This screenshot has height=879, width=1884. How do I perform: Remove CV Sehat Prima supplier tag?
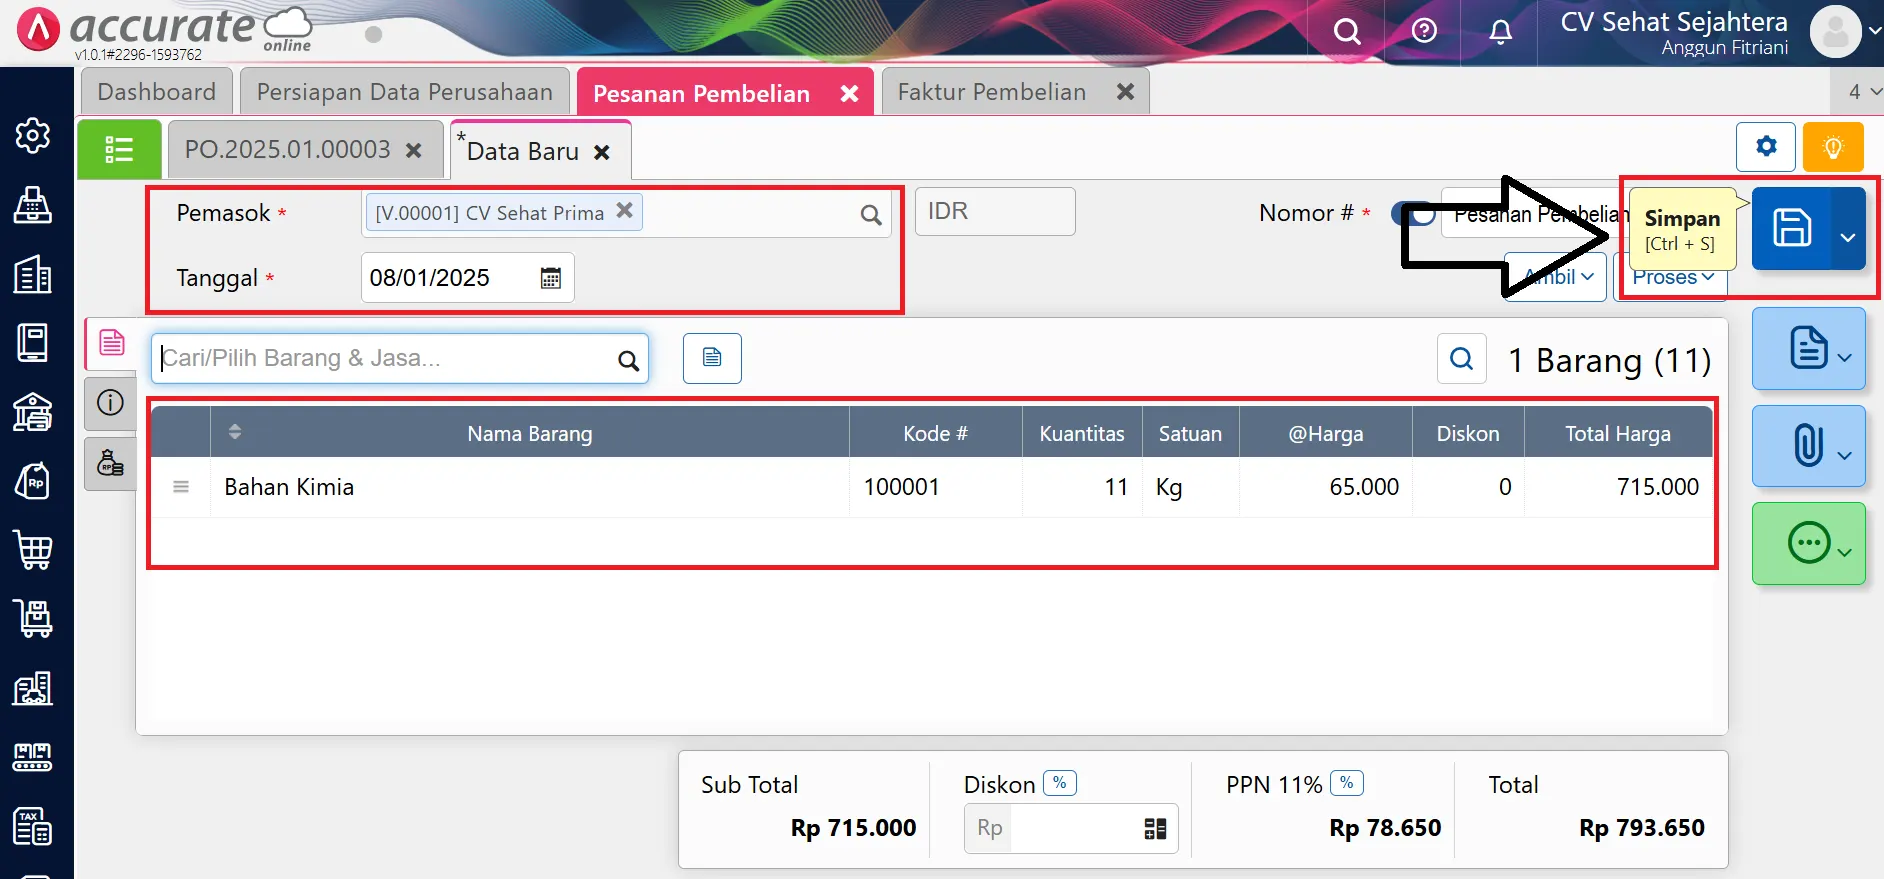coord(624,211)
